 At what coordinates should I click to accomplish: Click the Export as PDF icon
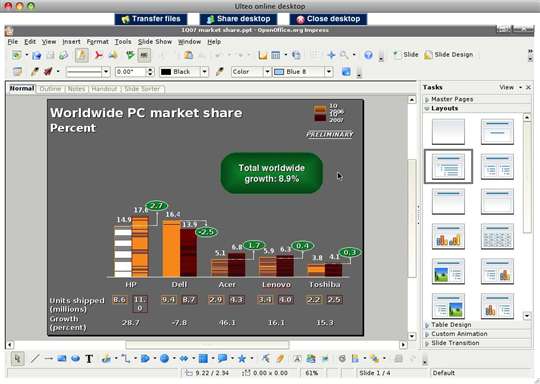pos(98,55)
